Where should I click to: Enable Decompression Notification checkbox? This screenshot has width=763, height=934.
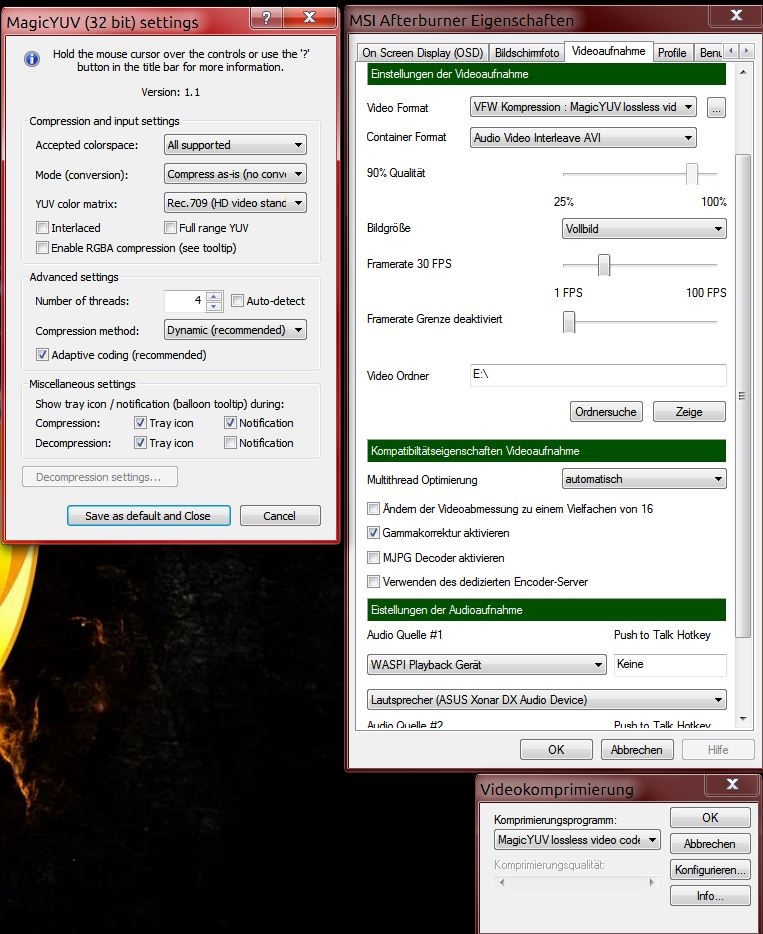[231, 443]
